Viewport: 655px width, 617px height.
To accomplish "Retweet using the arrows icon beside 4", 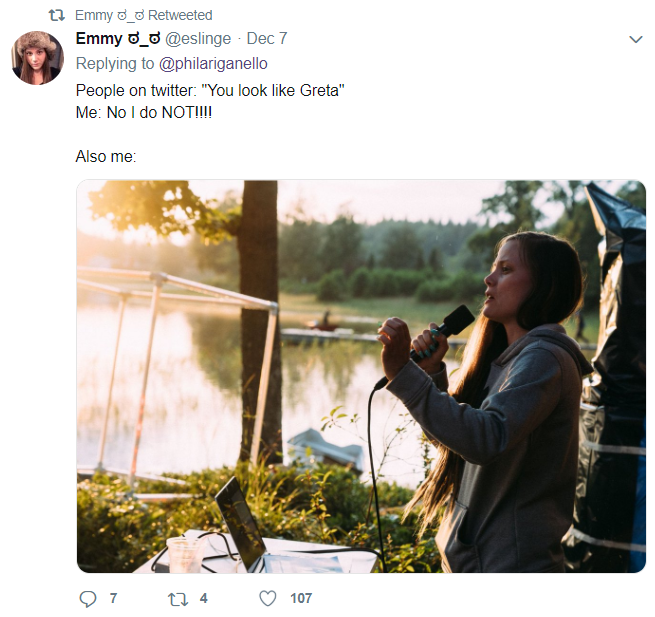I will pyautogui.click(x=178, y=599).
